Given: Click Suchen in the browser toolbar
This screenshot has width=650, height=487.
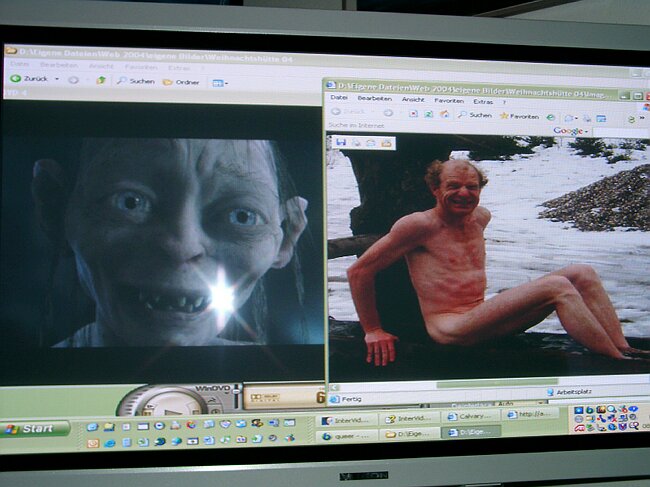Looking at the screenshot, I should [475, 115].
